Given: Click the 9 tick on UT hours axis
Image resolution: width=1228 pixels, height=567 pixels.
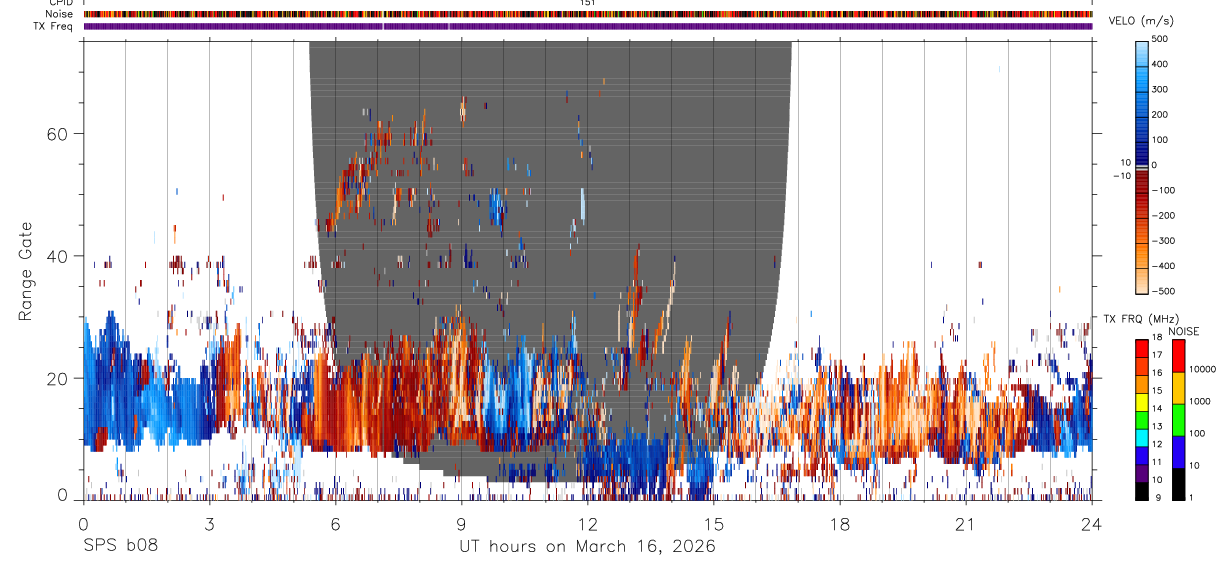Looking at the screenshot, I should (461, 524).
